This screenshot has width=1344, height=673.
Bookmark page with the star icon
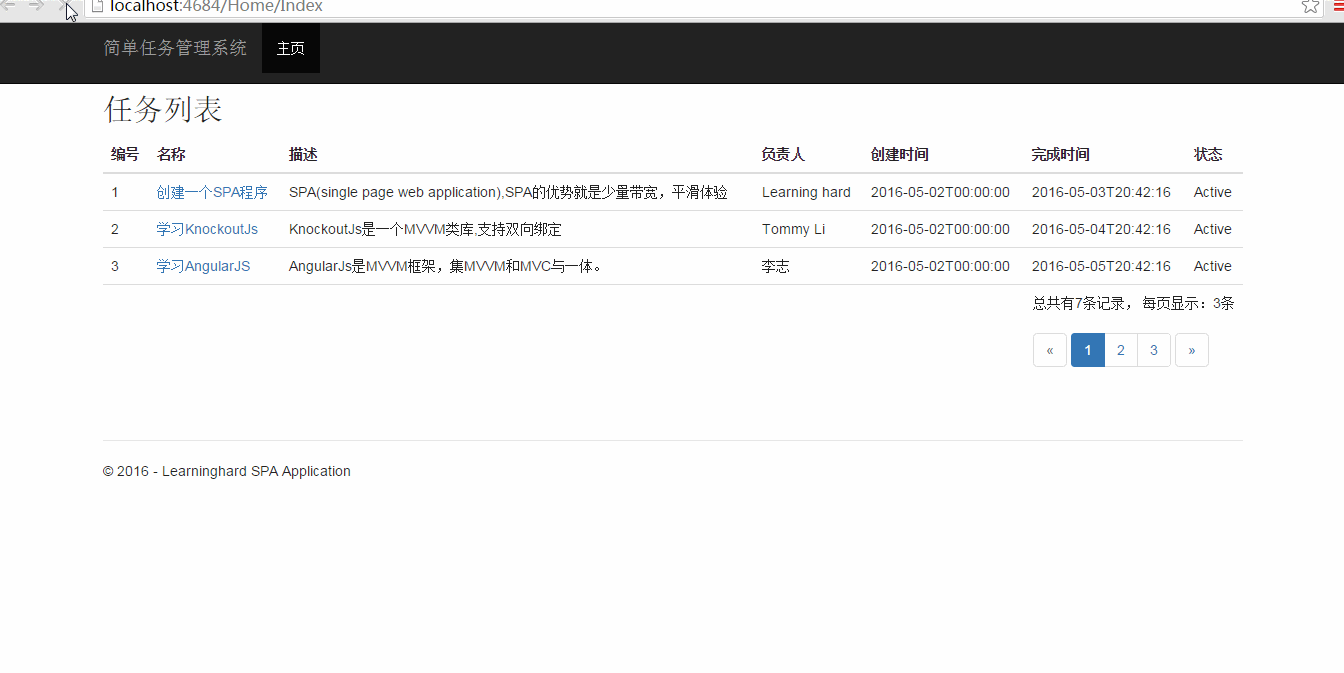(1310, 6)
